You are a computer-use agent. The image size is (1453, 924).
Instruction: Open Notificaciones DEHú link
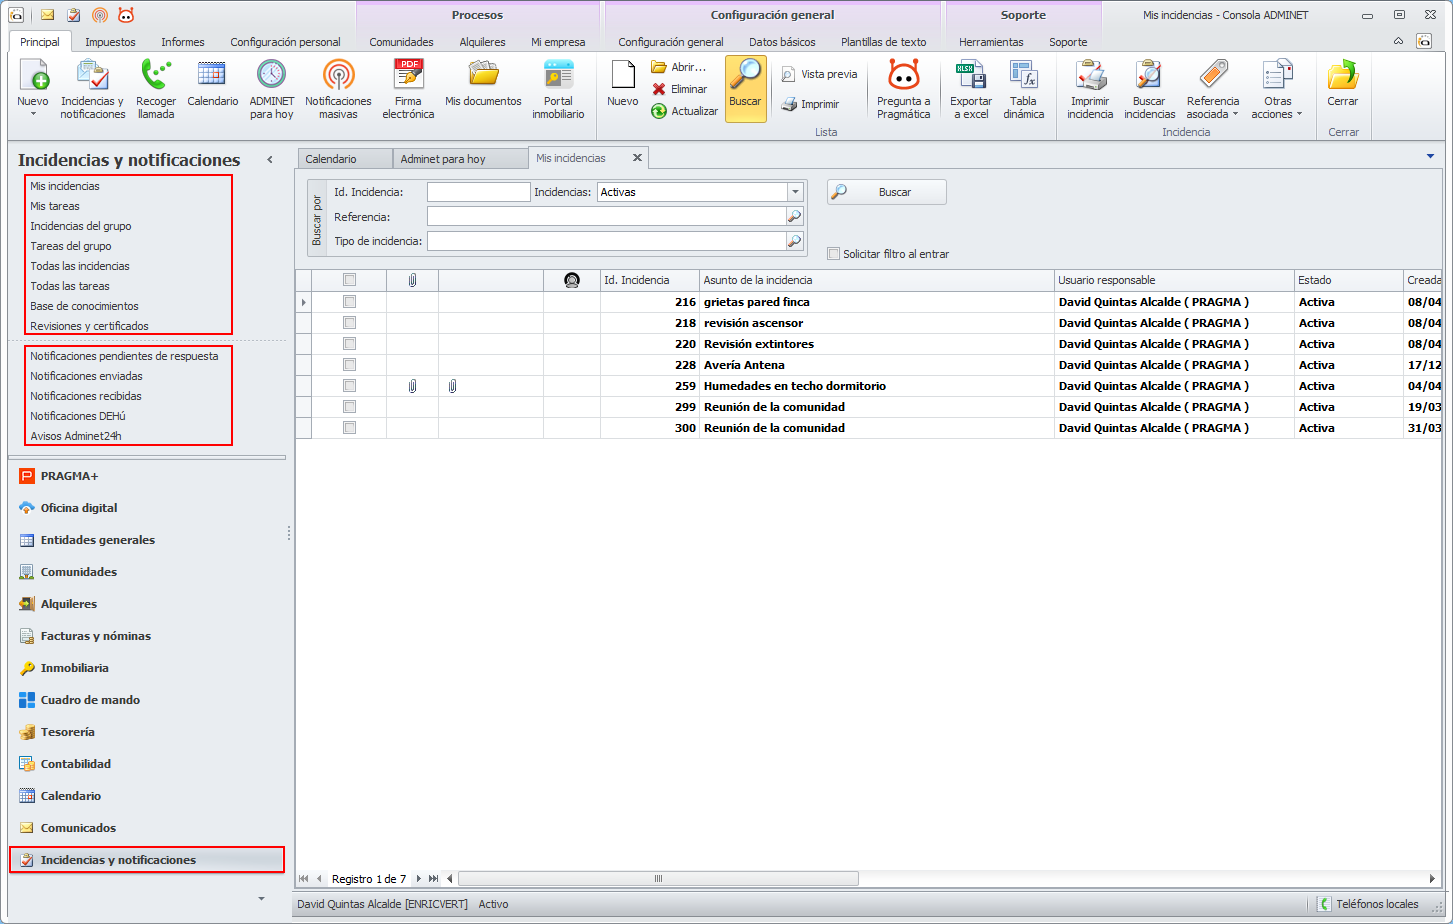78,416
